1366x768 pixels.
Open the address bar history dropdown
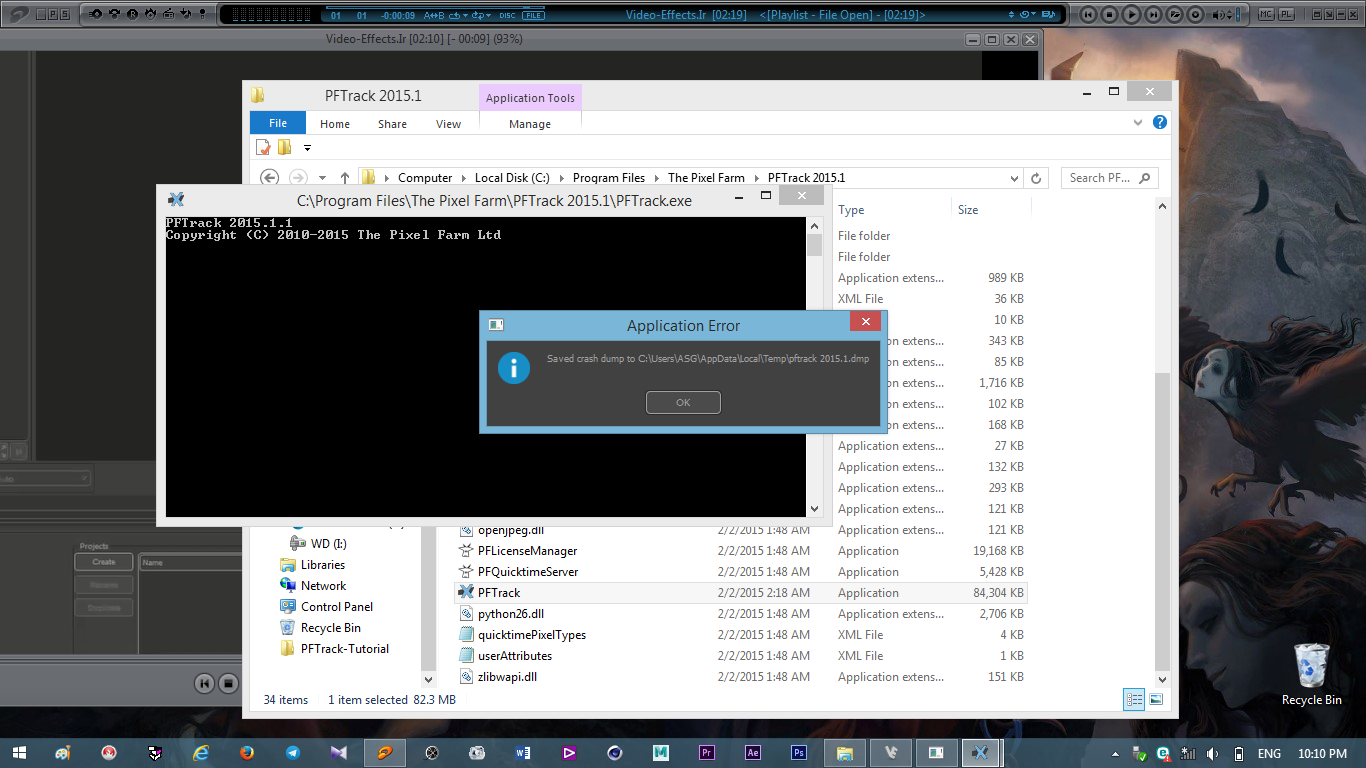click(1015, 178)
